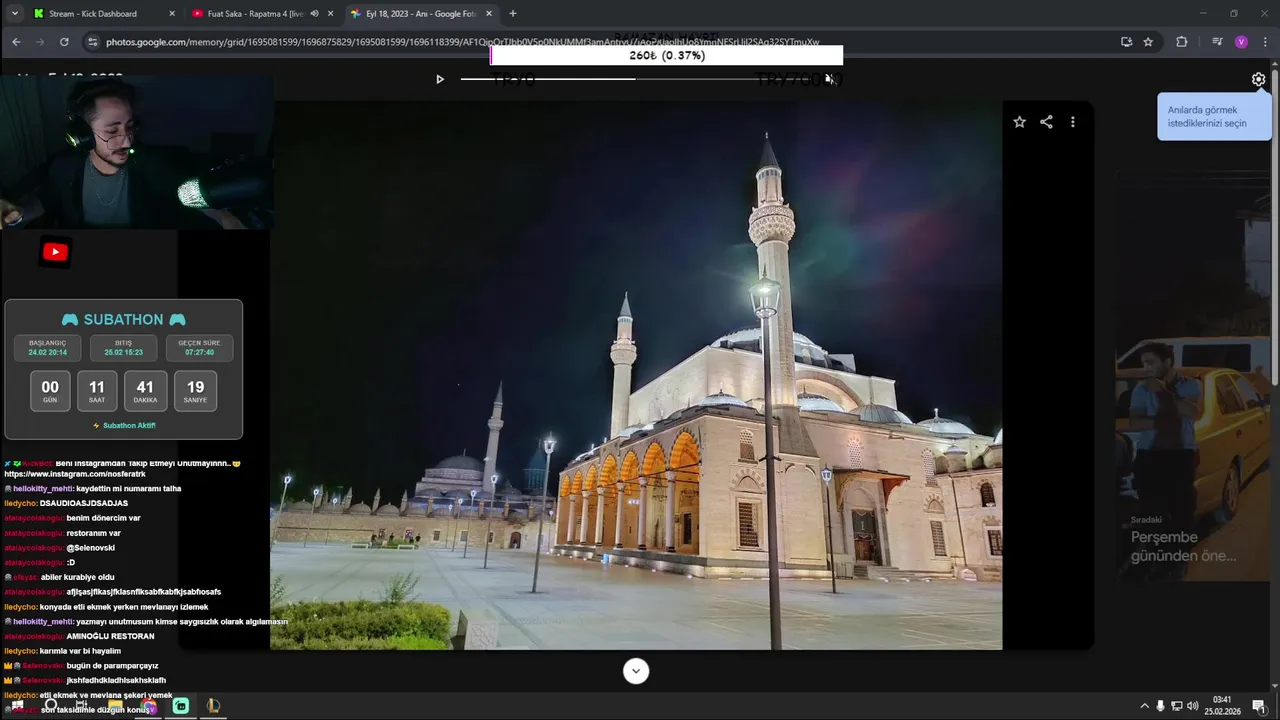The height and width of the screenshot is (720, 1280).
Task: Expand details with the down chevron button
Action: pyautogui.click(x=636, y=671)
